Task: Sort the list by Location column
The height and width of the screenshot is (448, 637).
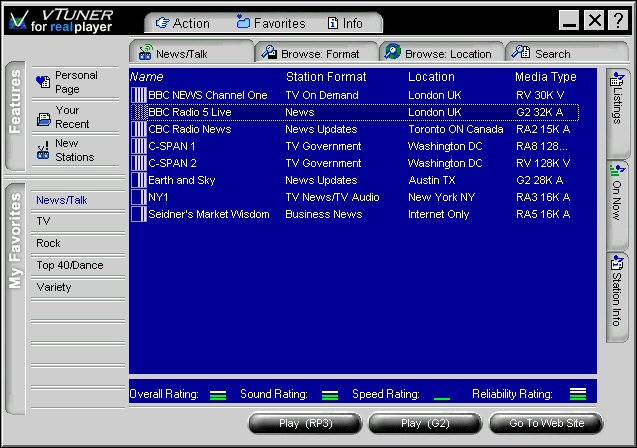Action: [431, 77]
